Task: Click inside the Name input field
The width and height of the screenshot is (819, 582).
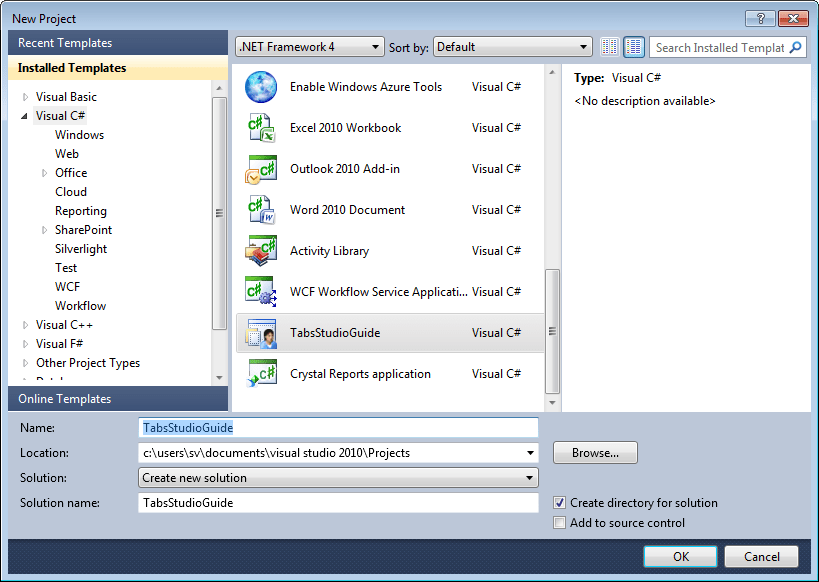Action: point(337,428)
